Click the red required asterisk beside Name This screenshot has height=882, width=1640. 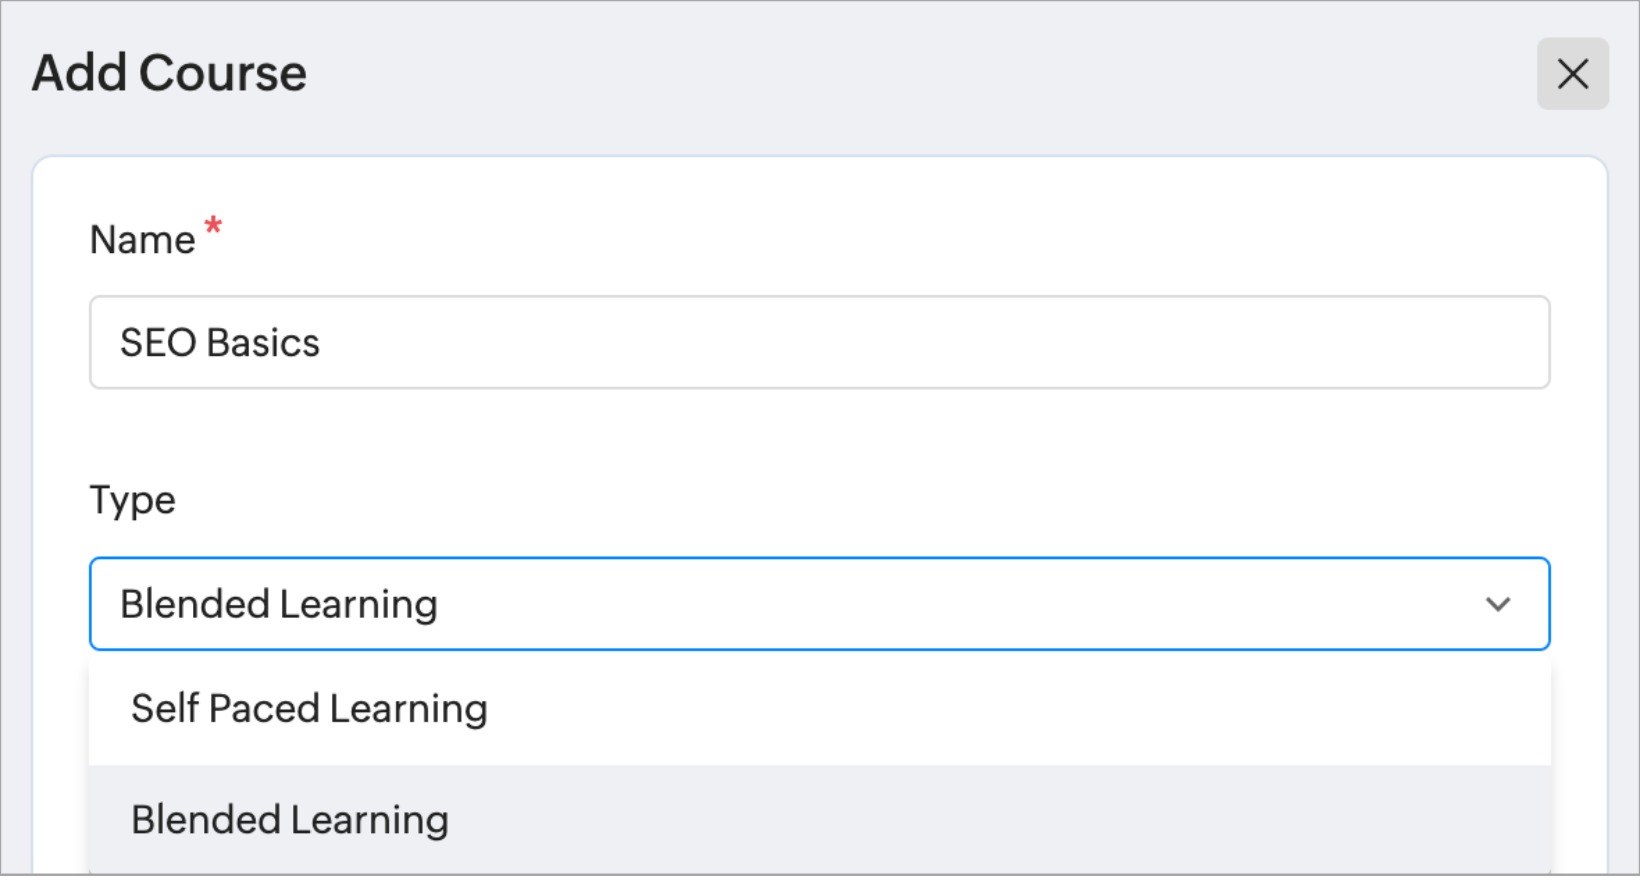tap(213, 226)
